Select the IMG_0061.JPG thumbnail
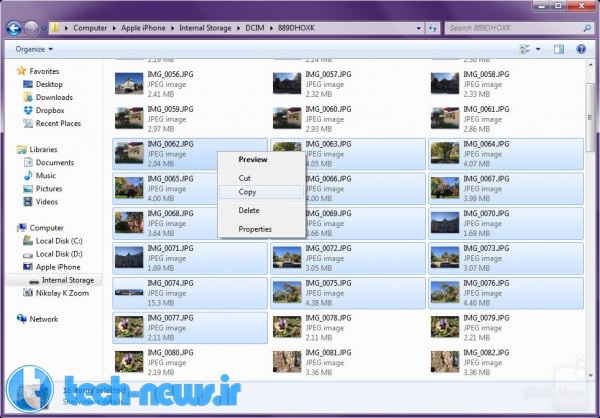The image size is (600, 418). 445,119
